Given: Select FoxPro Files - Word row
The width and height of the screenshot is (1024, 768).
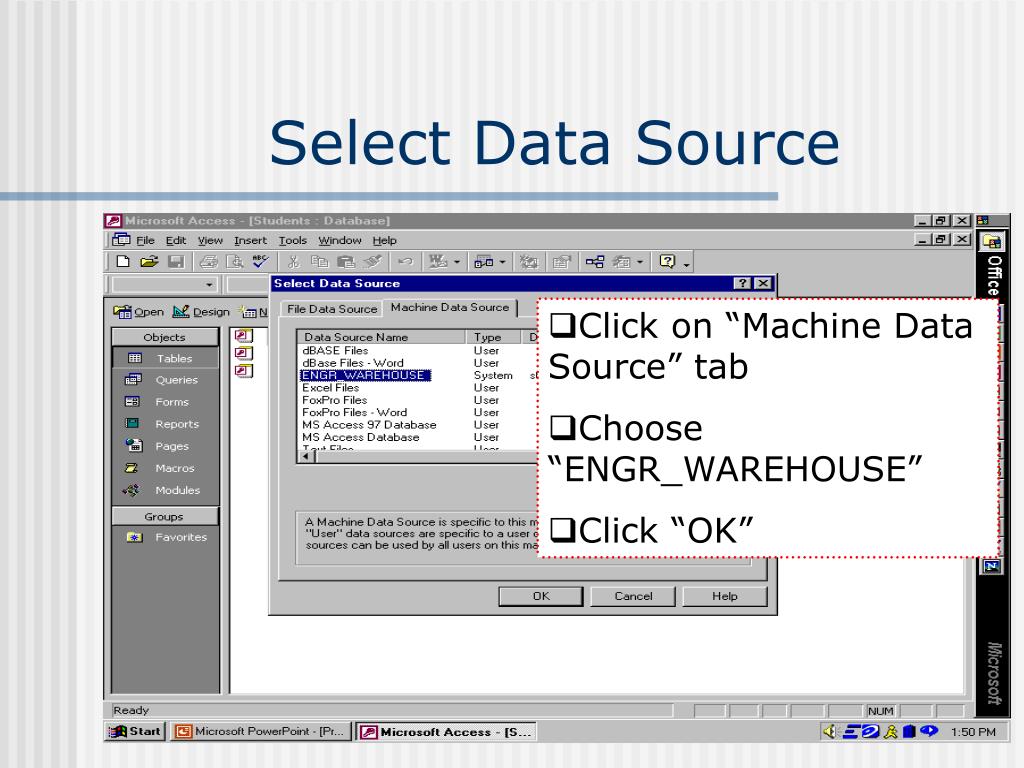Looking at the screenshot, I should click(355, 413).
